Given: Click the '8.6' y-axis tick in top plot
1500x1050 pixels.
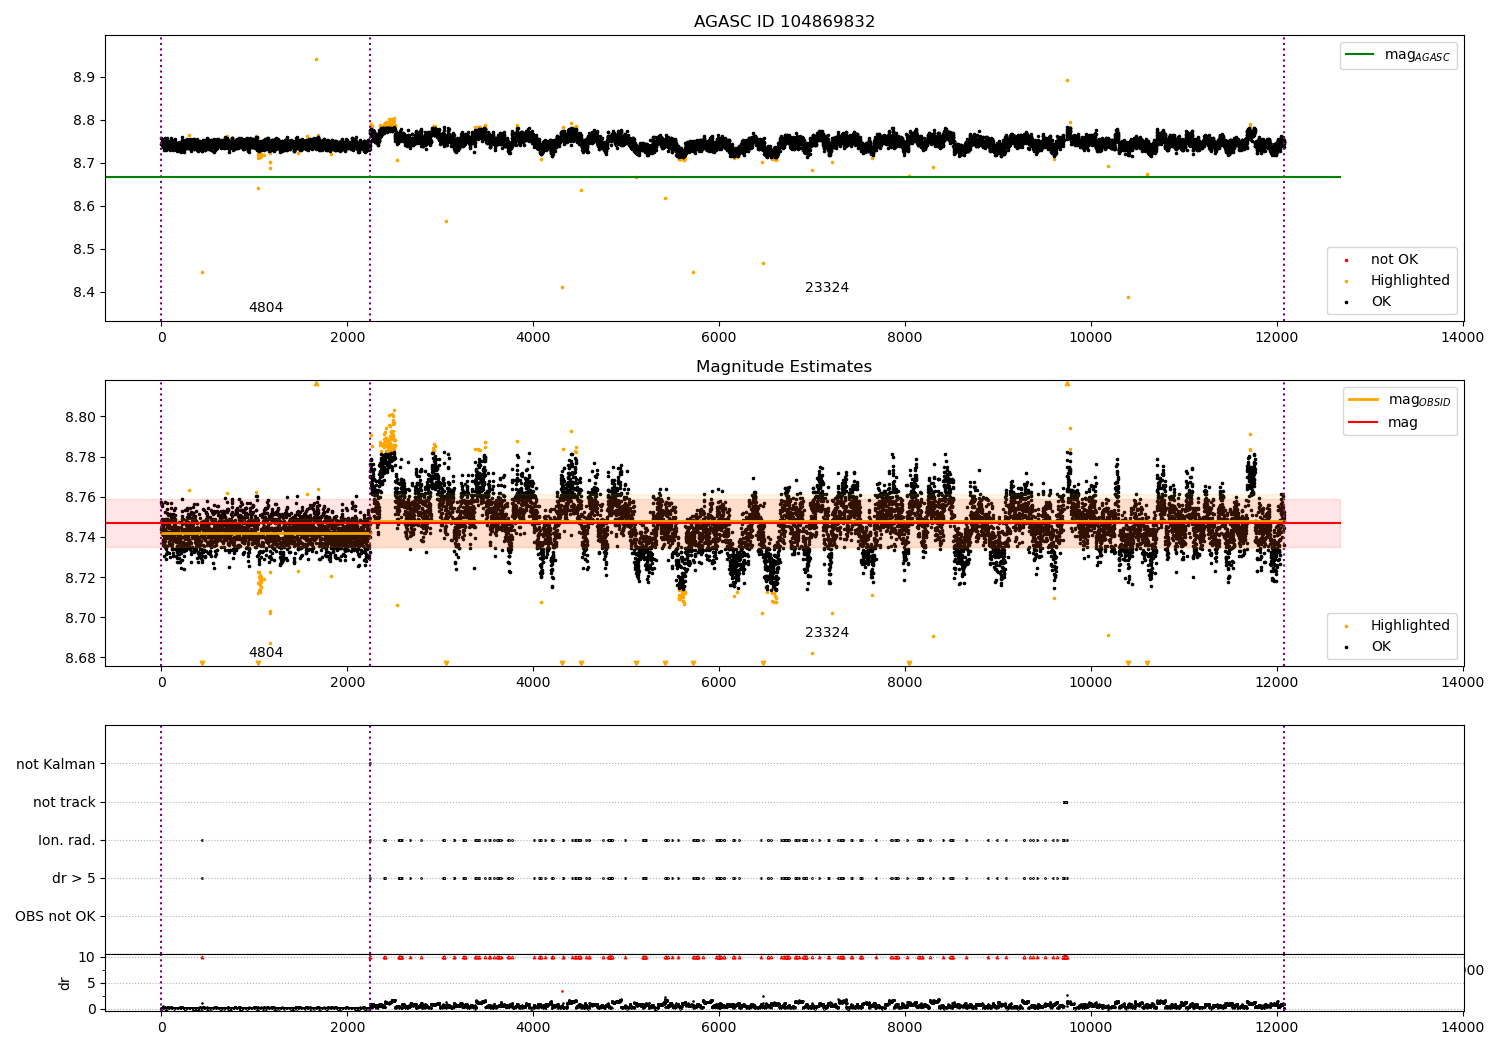Looking at the screenshot, I should pos(84,207).
